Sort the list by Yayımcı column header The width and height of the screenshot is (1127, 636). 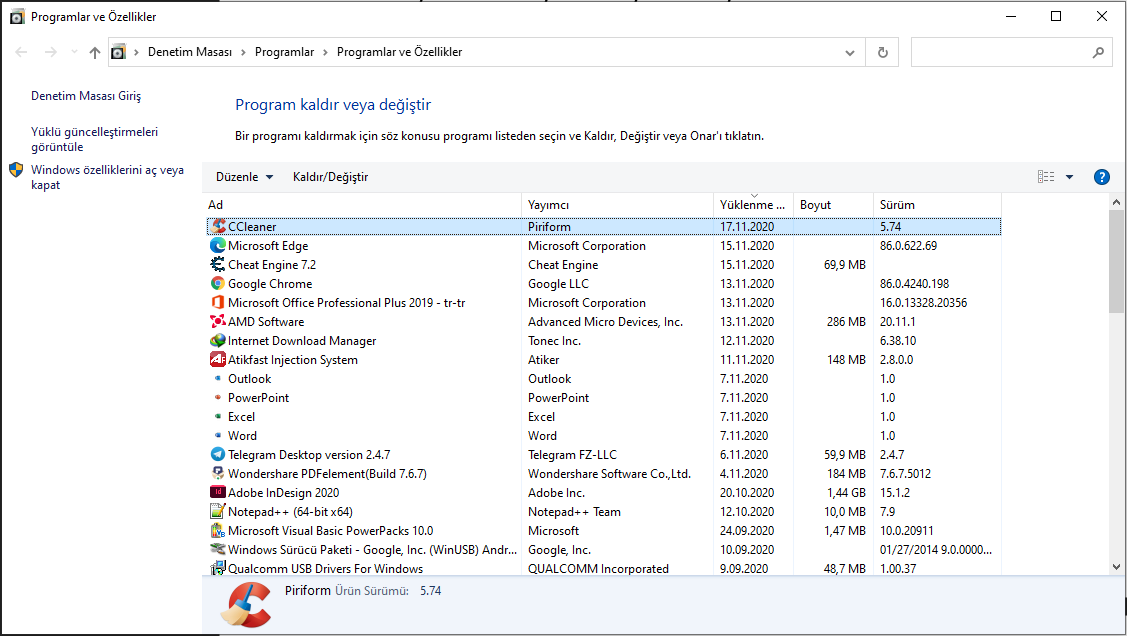click(548, 205)
